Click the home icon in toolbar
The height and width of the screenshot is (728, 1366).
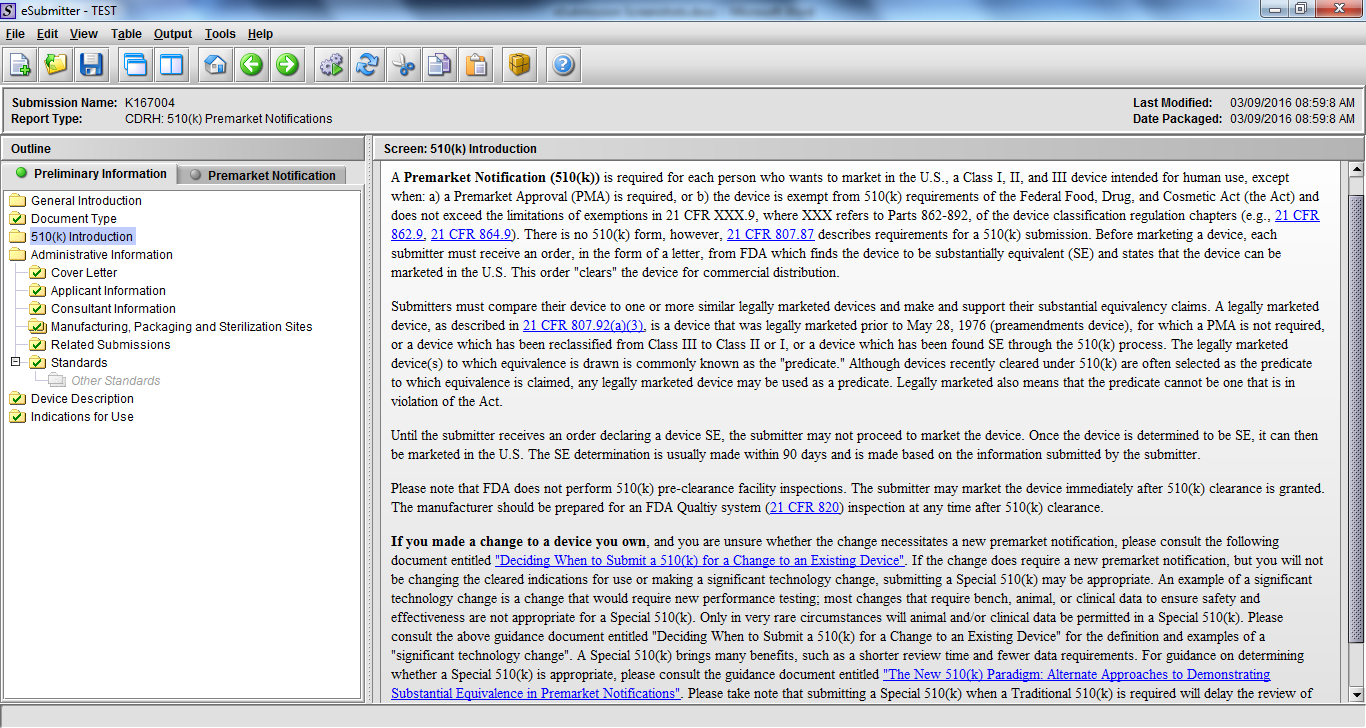click(215, 66)
